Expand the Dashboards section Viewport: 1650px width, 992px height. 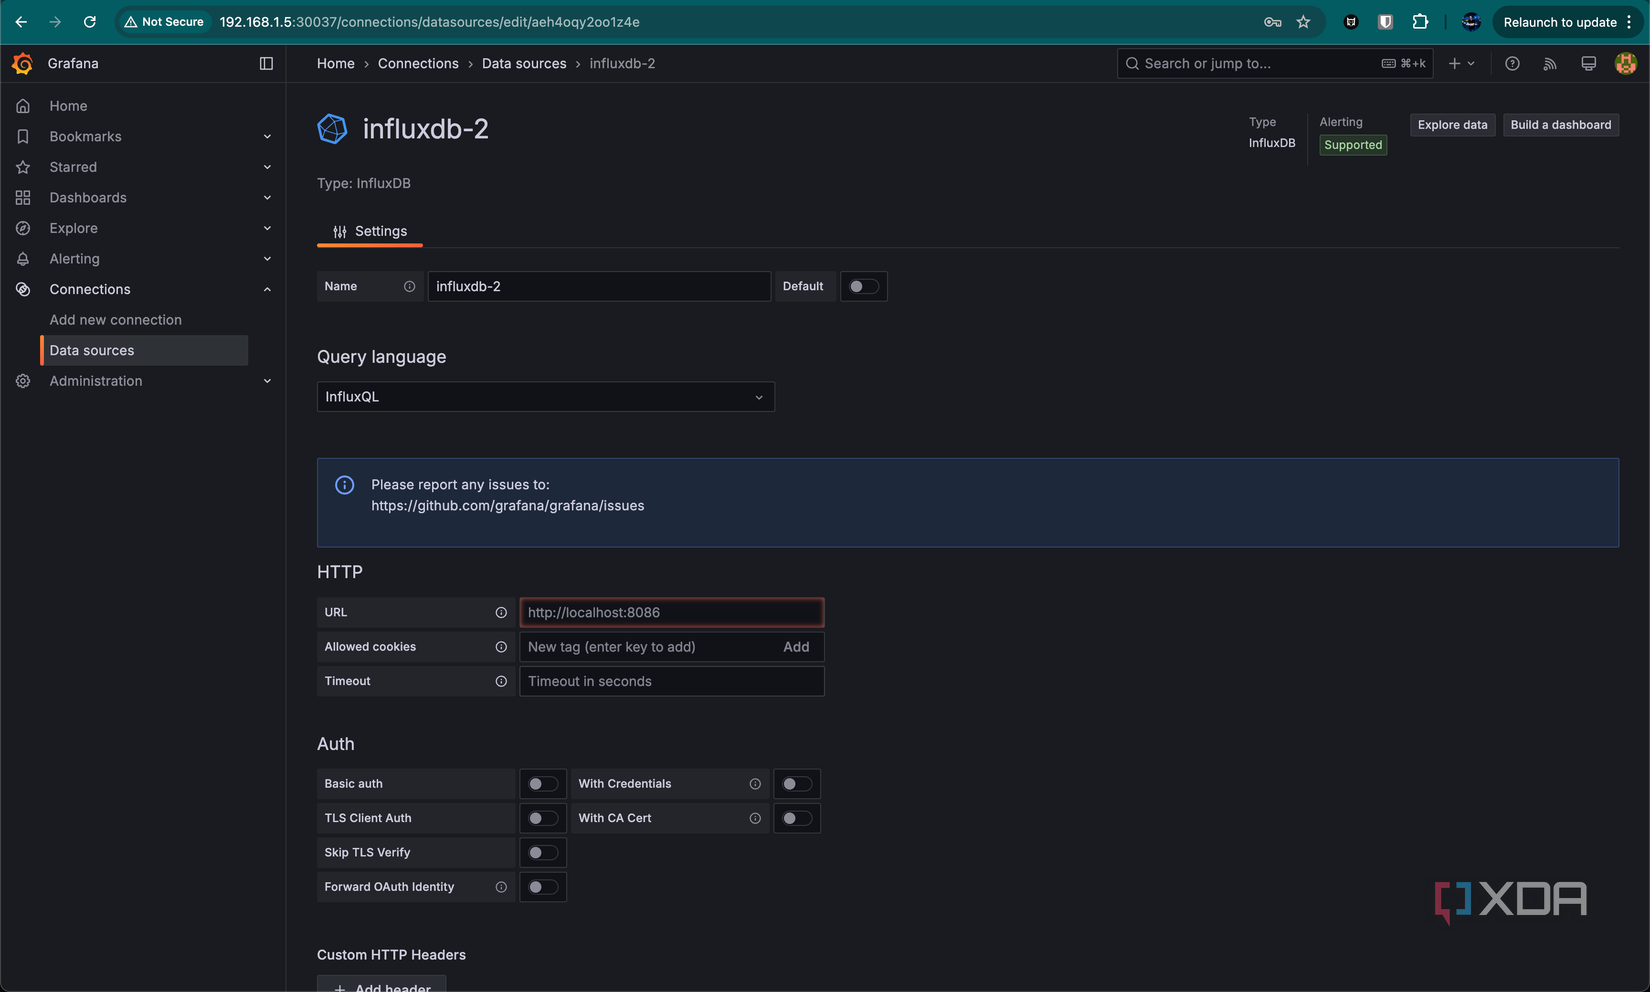pyautogui.click(x=267, y=197)
